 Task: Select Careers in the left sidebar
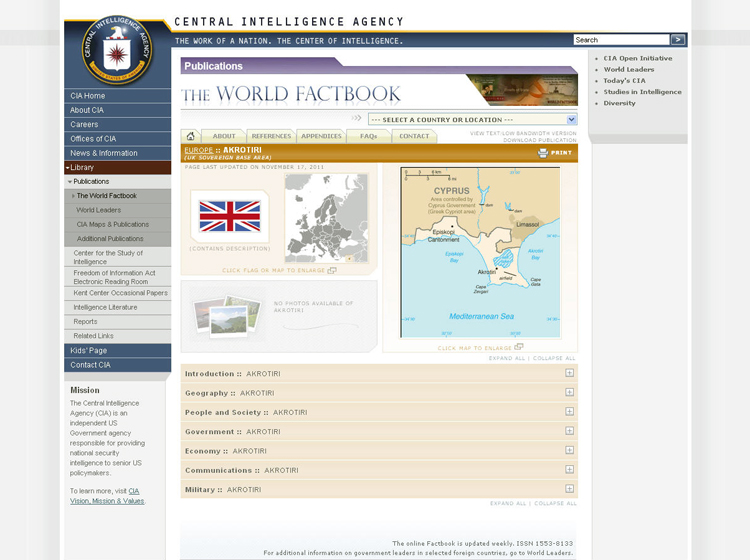pos(84,125)
